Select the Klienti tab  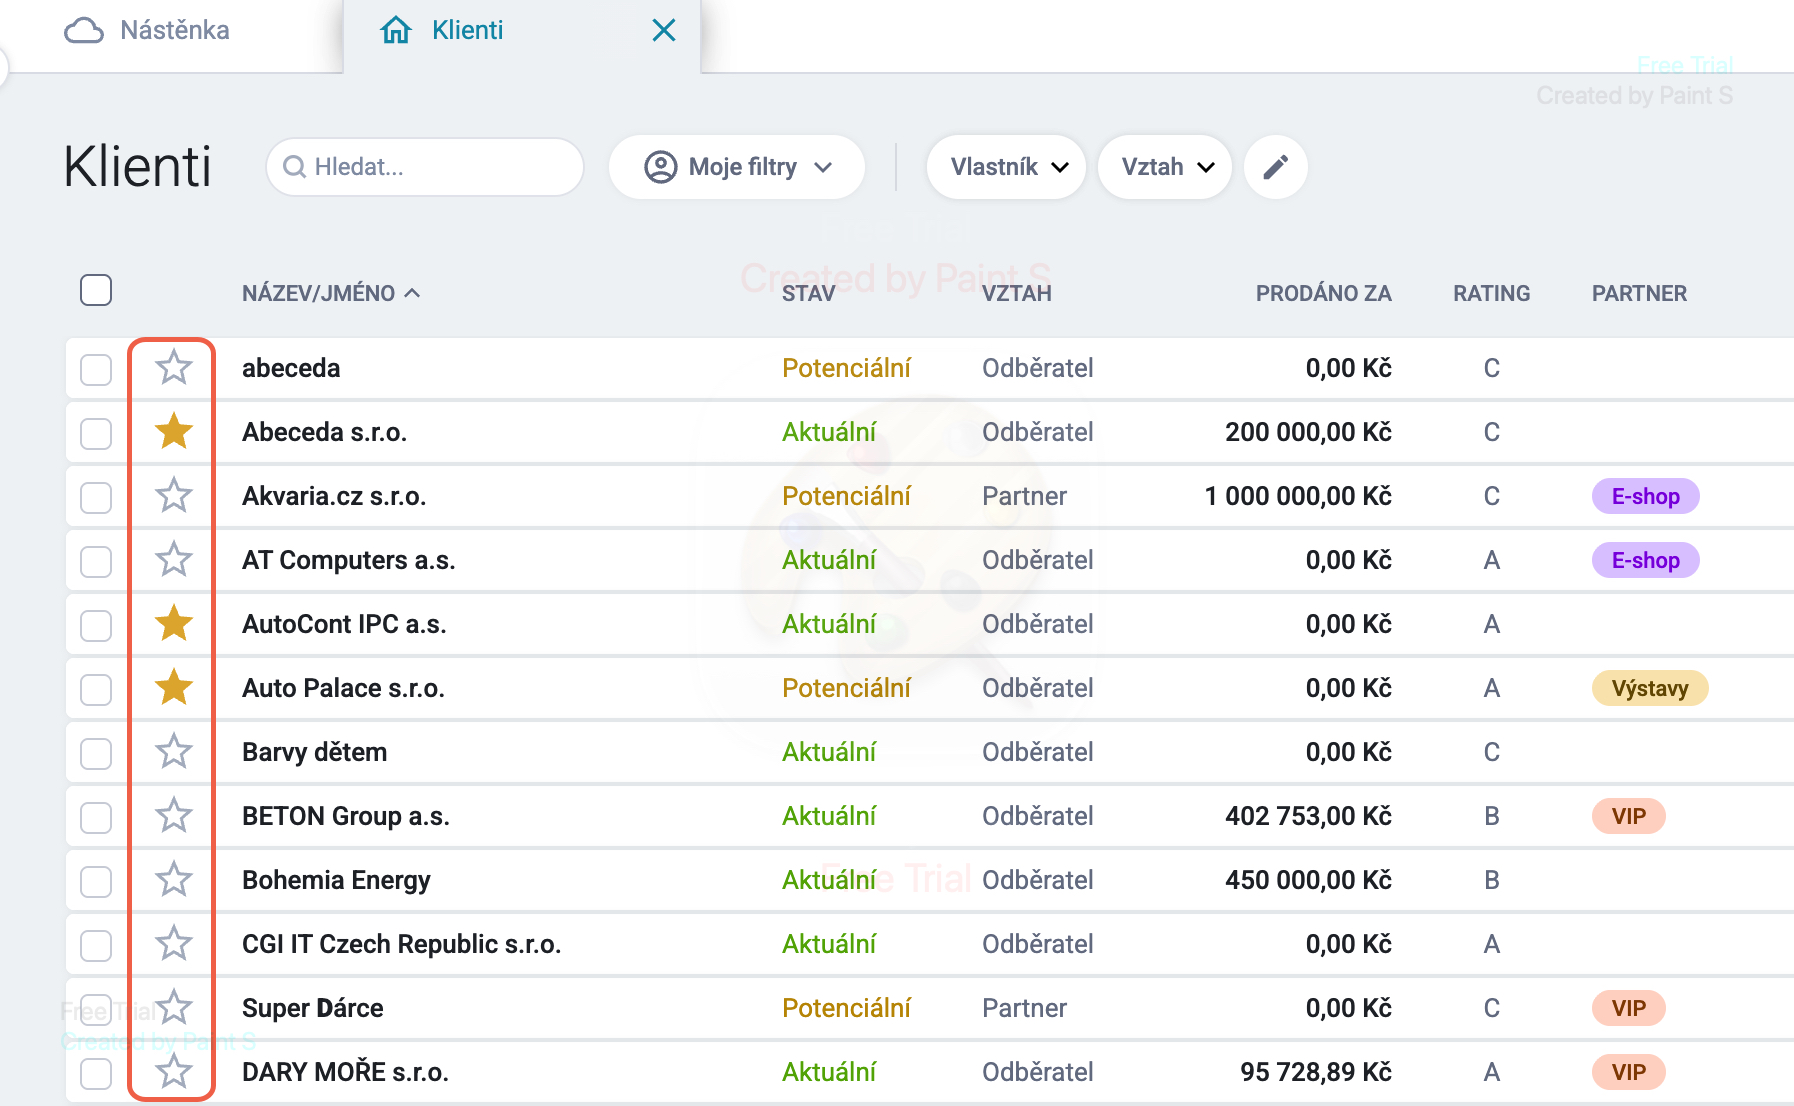coord(467,30)
